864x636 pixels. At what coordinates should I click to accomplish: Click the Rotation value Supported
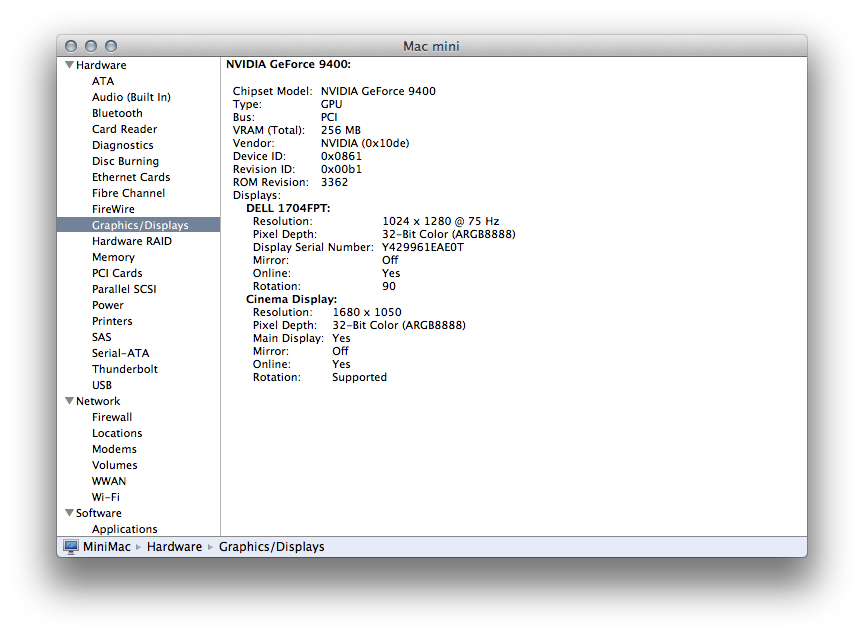360,378
